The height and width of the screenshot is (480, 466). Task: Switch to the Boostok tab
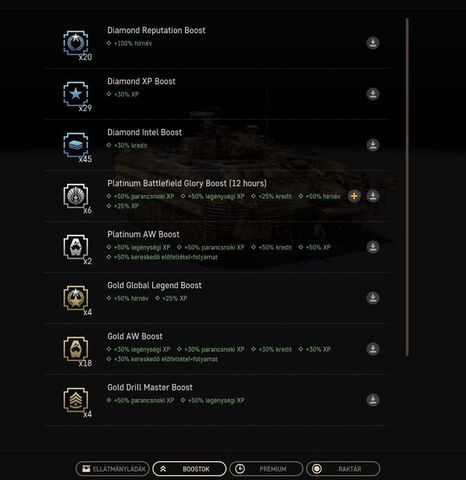[189, 469]
